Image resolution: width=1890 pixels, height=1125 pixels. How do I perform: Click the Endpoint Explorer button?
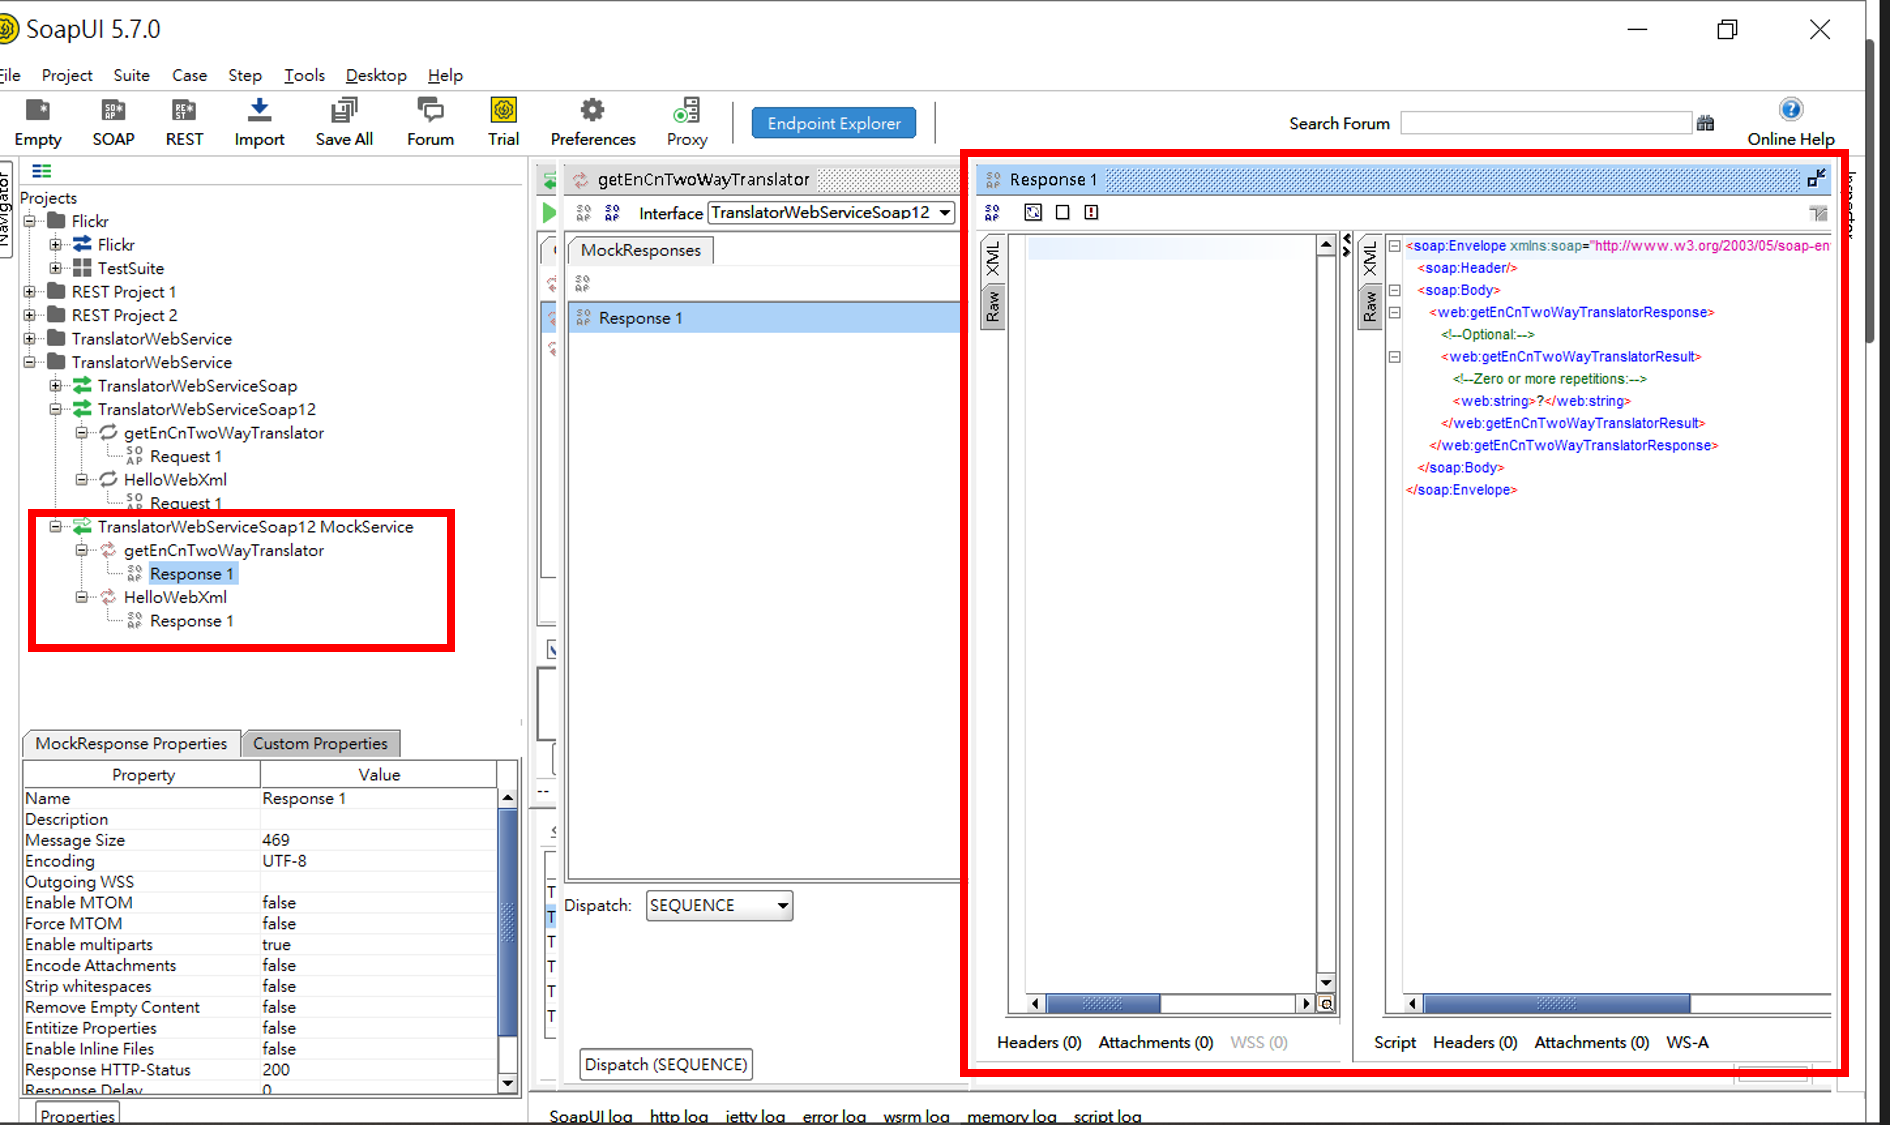pyautogui.click(x=834, y=124)
